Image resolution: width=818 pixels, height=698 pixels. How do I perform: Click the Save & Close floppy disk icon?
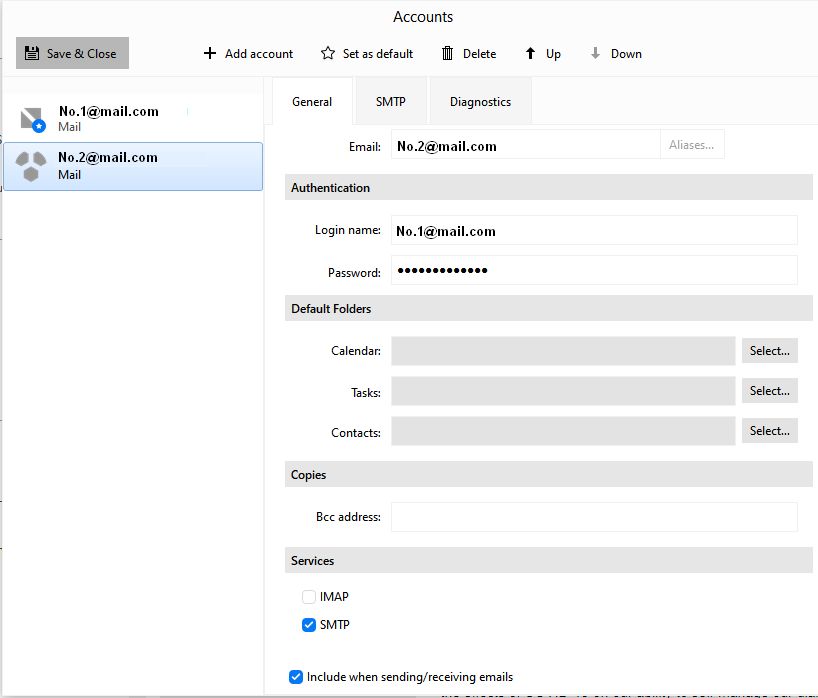point(32,53)
